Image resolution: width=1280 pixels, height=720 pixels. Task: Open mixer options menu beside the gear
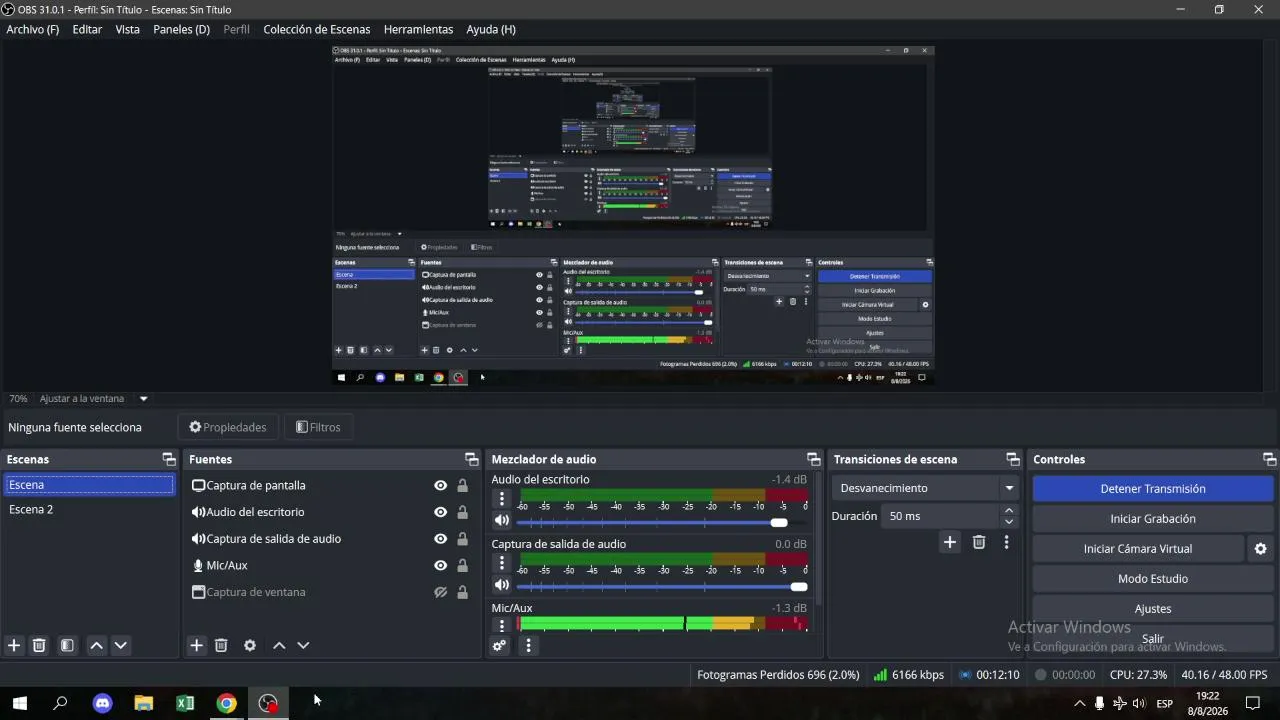528,645
